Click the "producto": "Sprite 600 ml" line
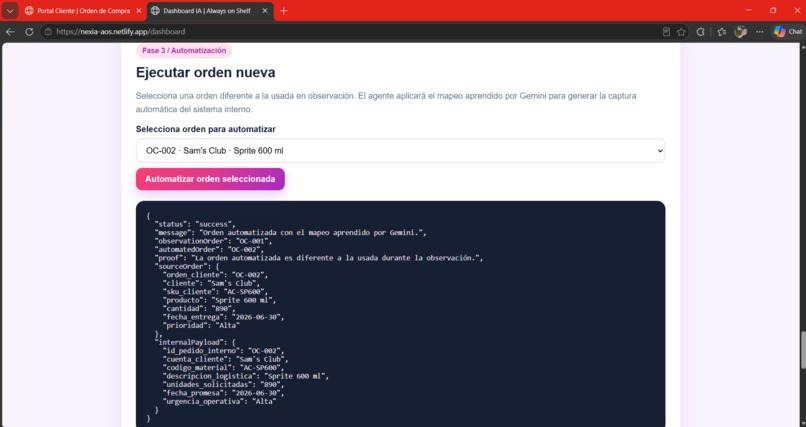Screen dimensions: 806x427 tap(219, 300)
